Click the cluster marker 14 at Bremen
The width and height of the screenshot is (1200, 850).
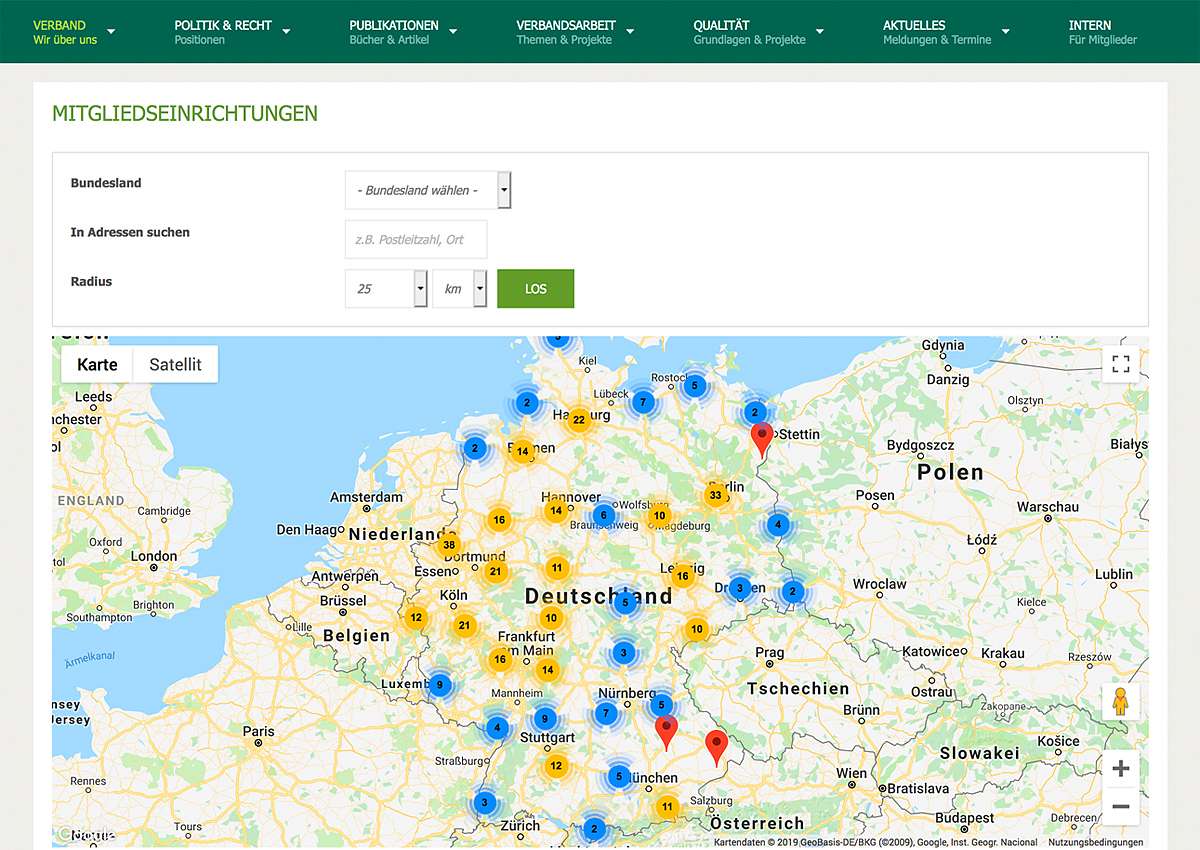click(522, 452)
